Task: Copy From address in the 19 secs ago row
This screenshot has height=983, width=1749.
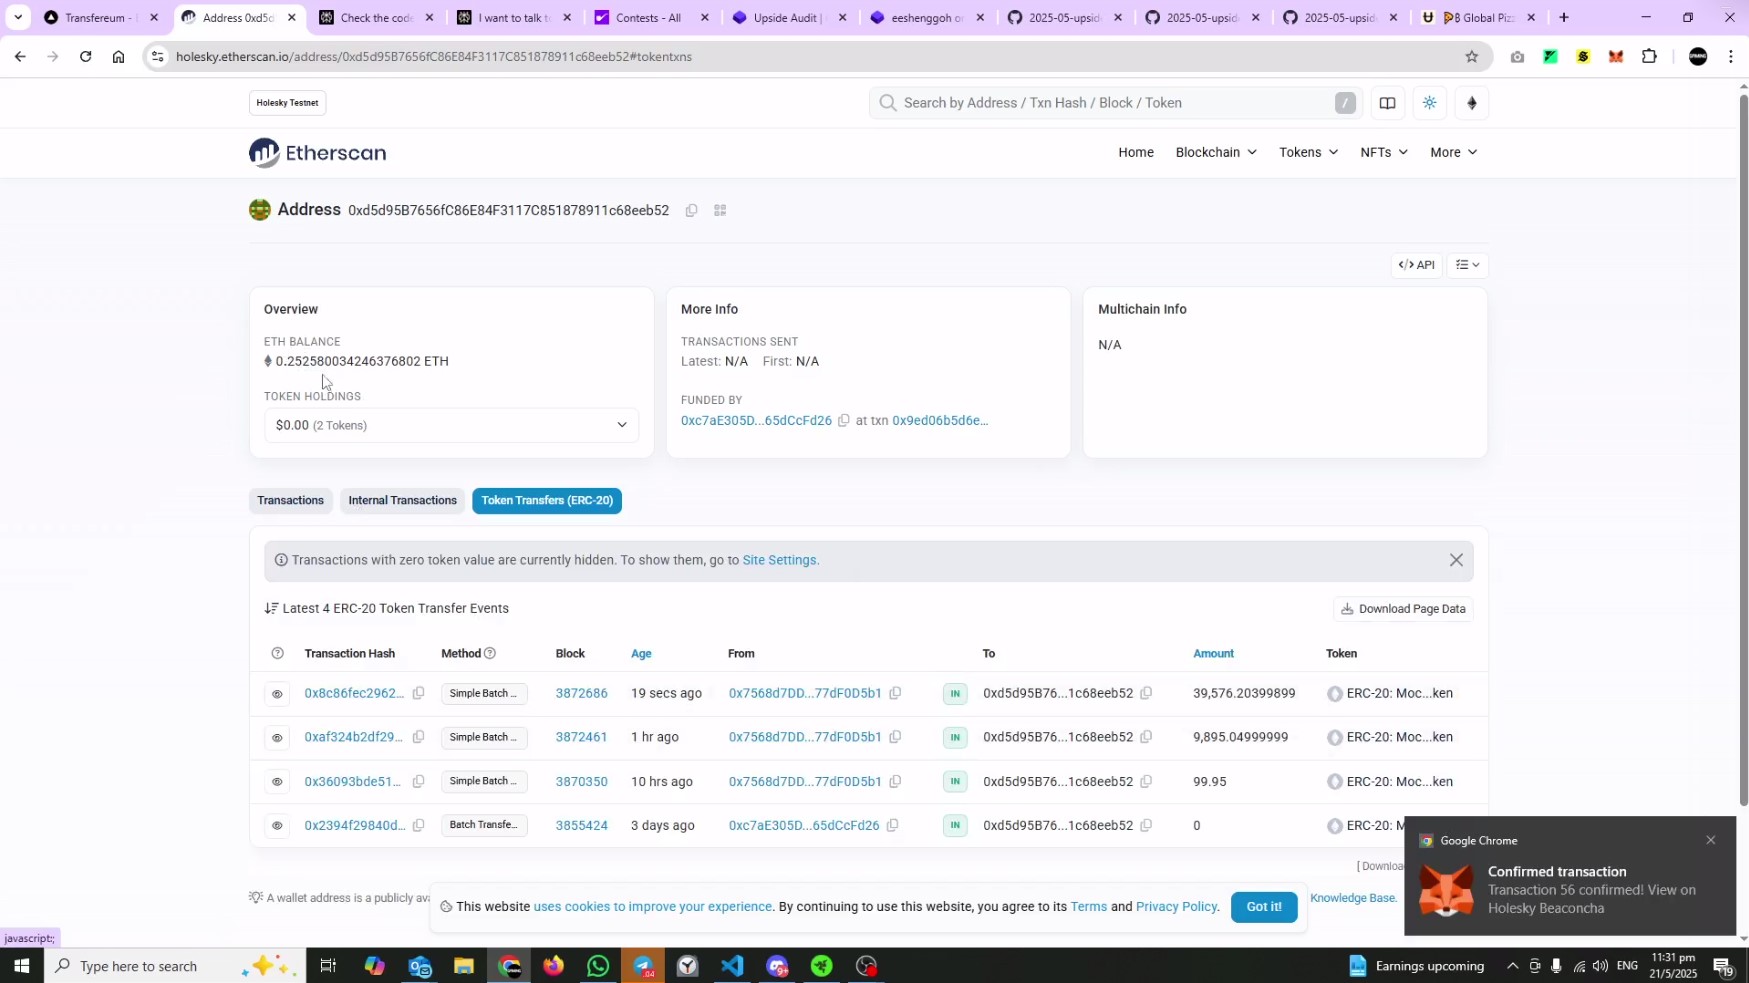Action: [895, 693]
